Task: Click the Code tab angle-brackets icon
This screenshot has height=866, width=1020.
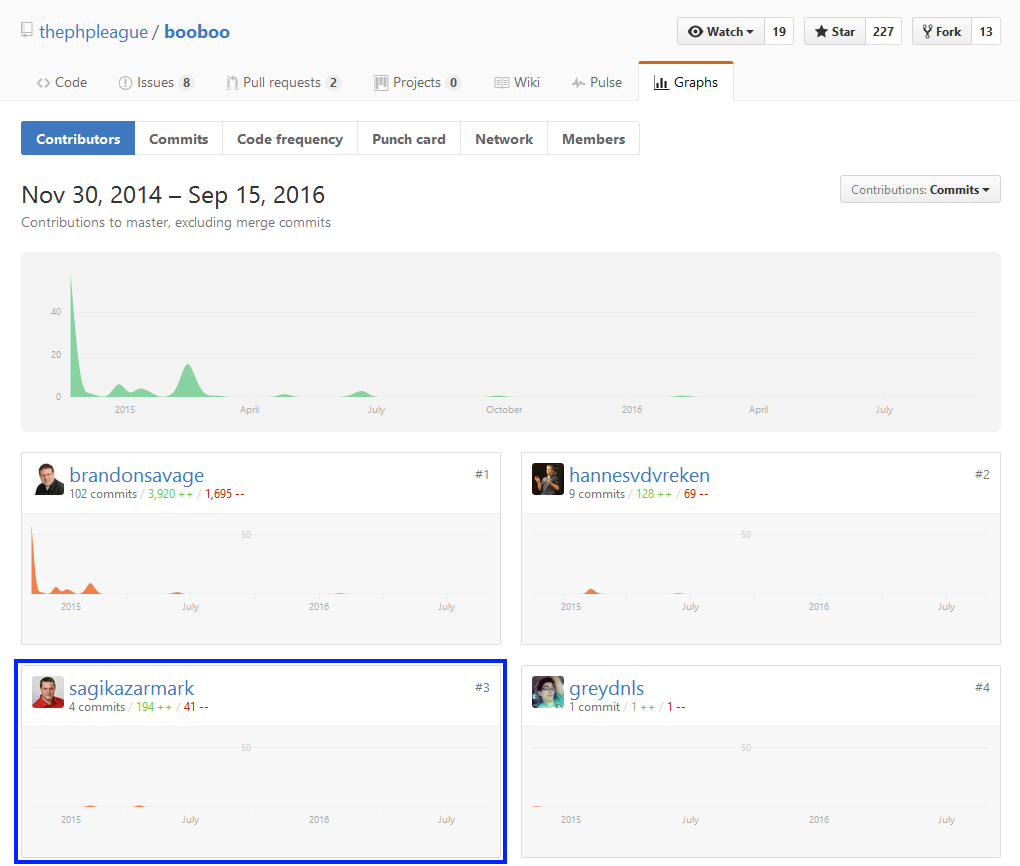Action: [44, 83]
